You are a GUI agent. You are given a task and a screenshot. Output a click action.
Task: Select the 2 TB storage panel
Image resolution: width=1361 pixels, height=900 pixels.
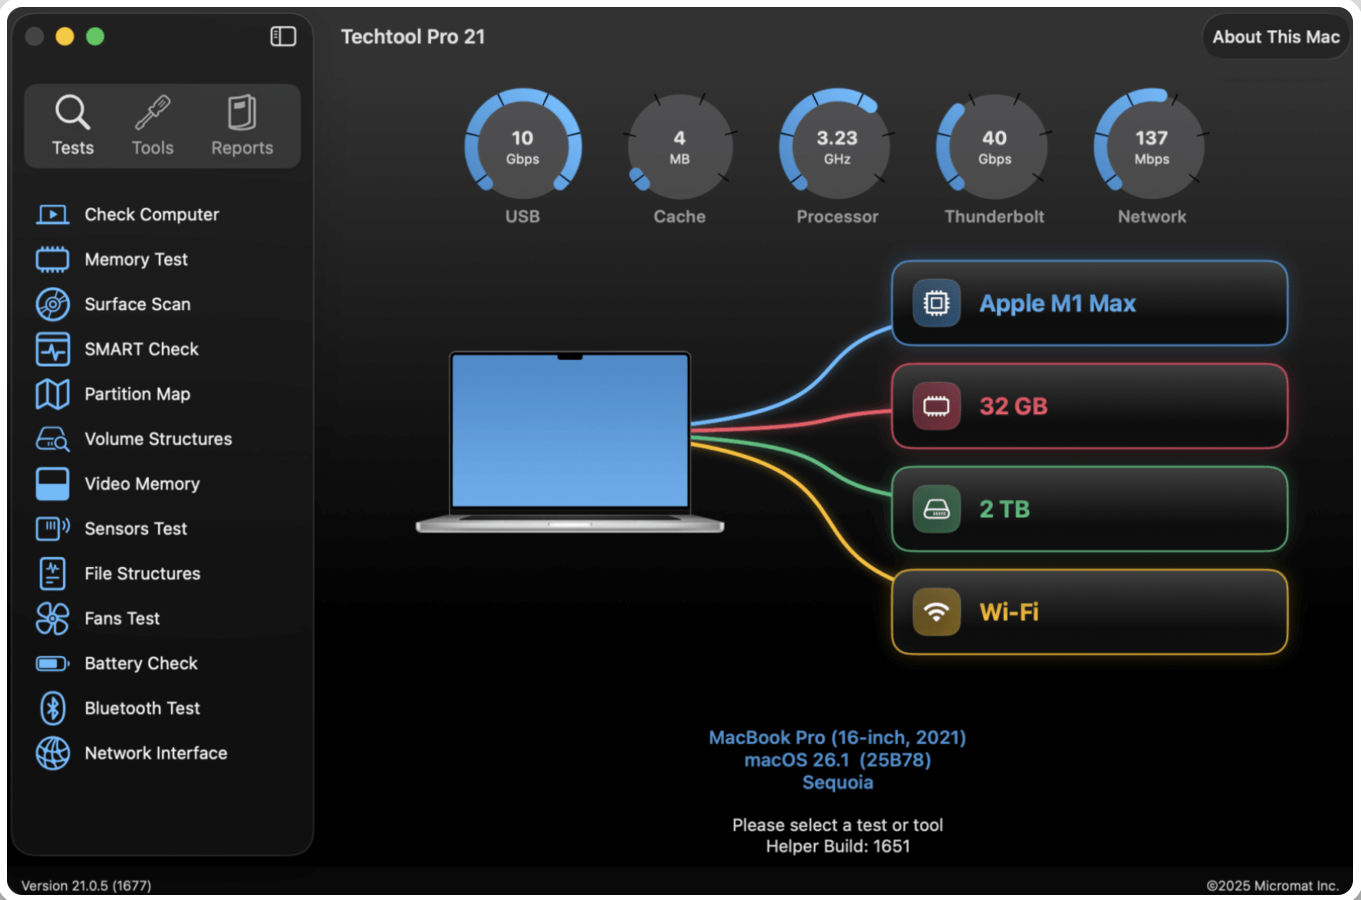click(1088, 509)
